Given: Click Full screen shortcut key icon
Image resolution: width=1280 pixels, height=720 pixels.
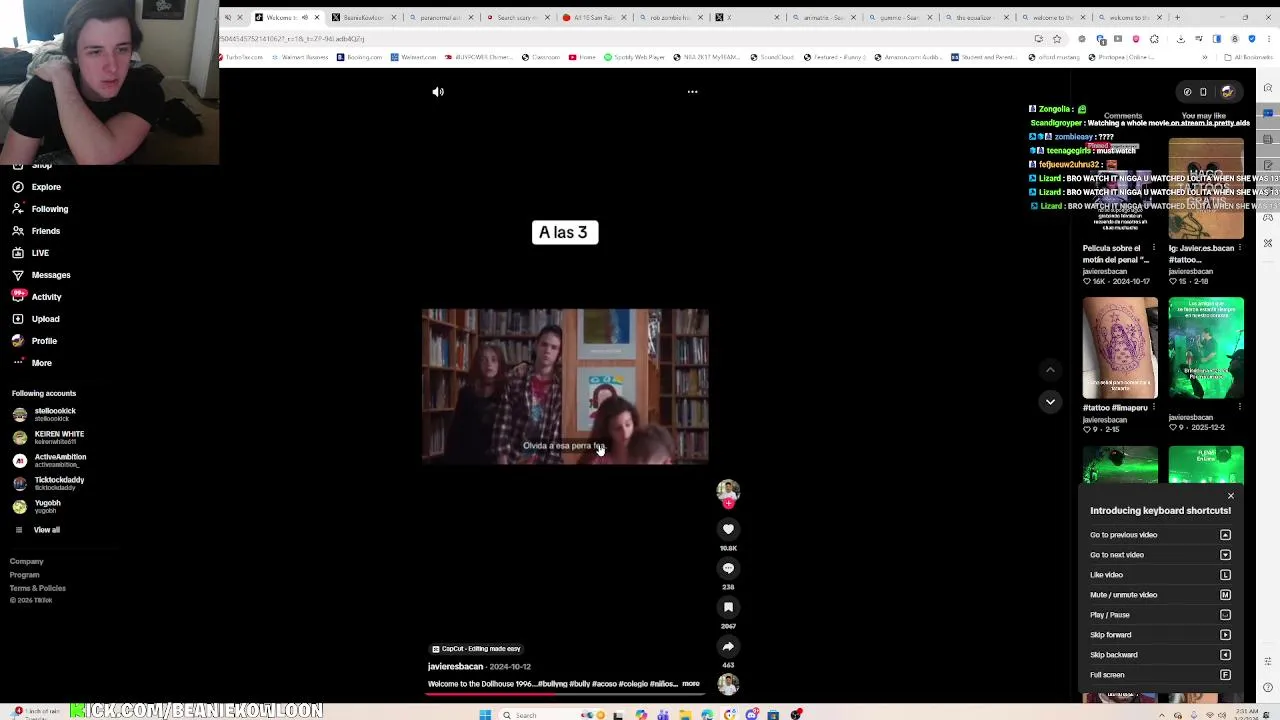Looking at the screenshot, I should 1225,675.
